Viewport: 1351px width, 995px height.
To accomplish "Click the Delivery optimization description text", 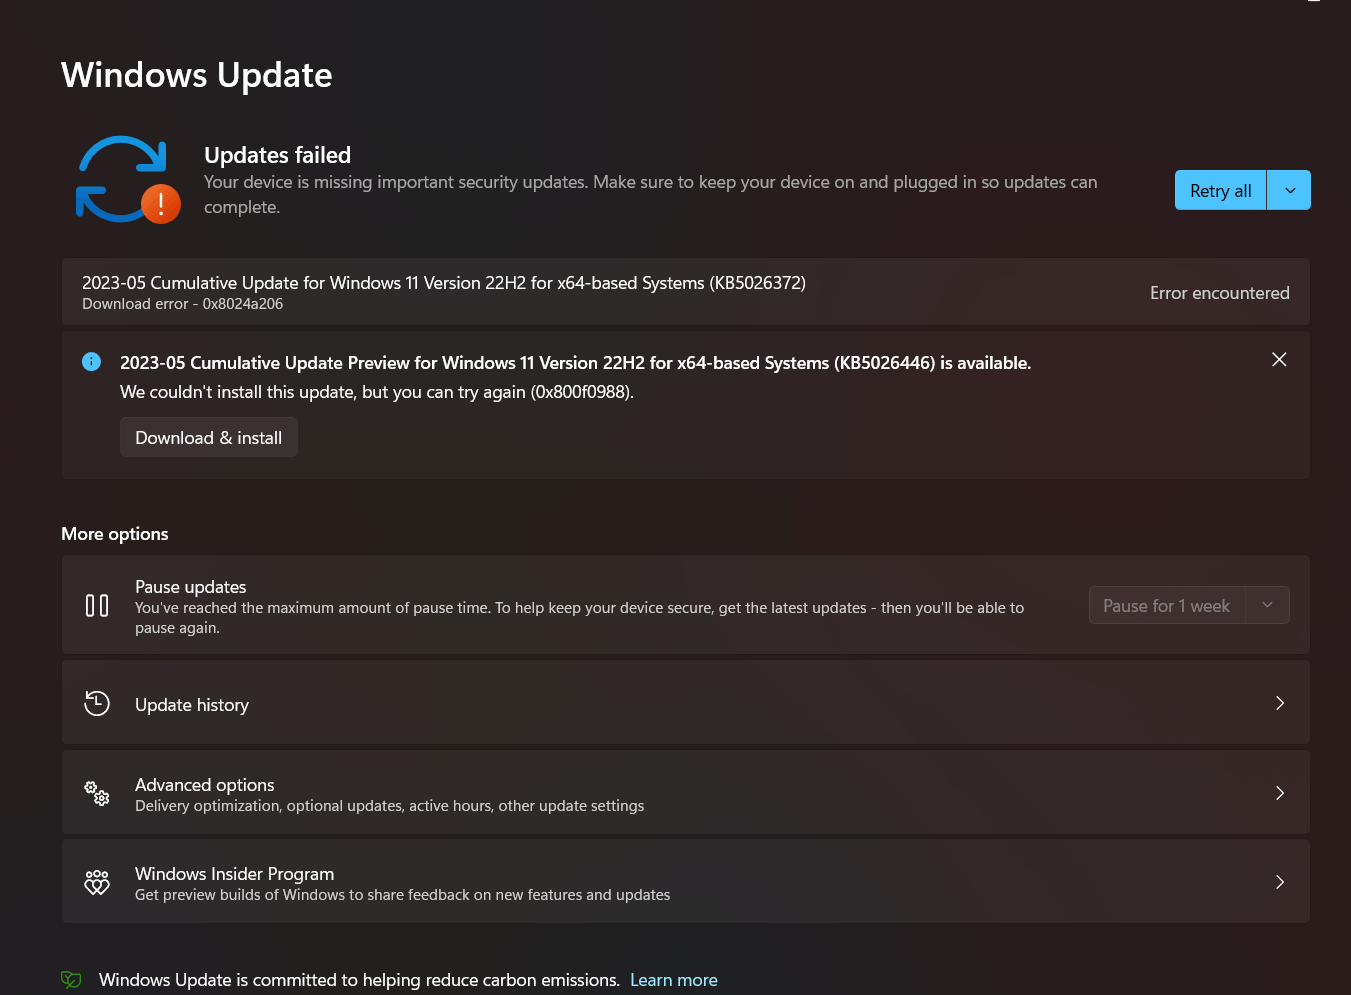I will pos(390,806).
